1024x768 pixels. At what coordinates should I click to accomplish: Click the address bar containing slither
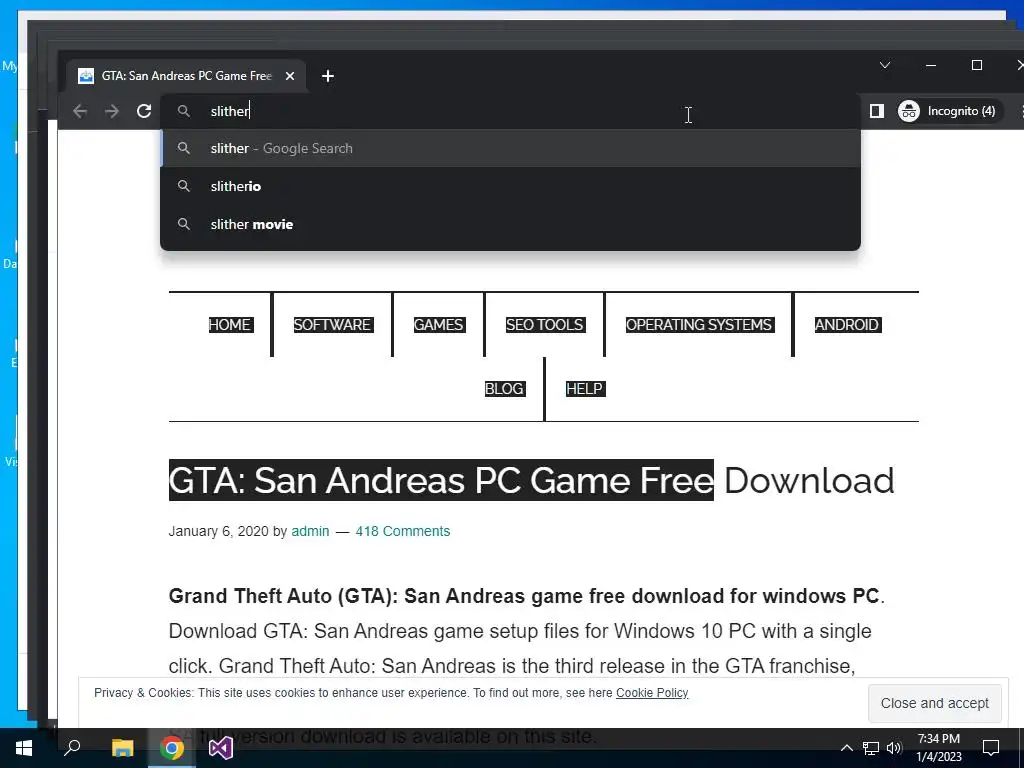(510, 112)
